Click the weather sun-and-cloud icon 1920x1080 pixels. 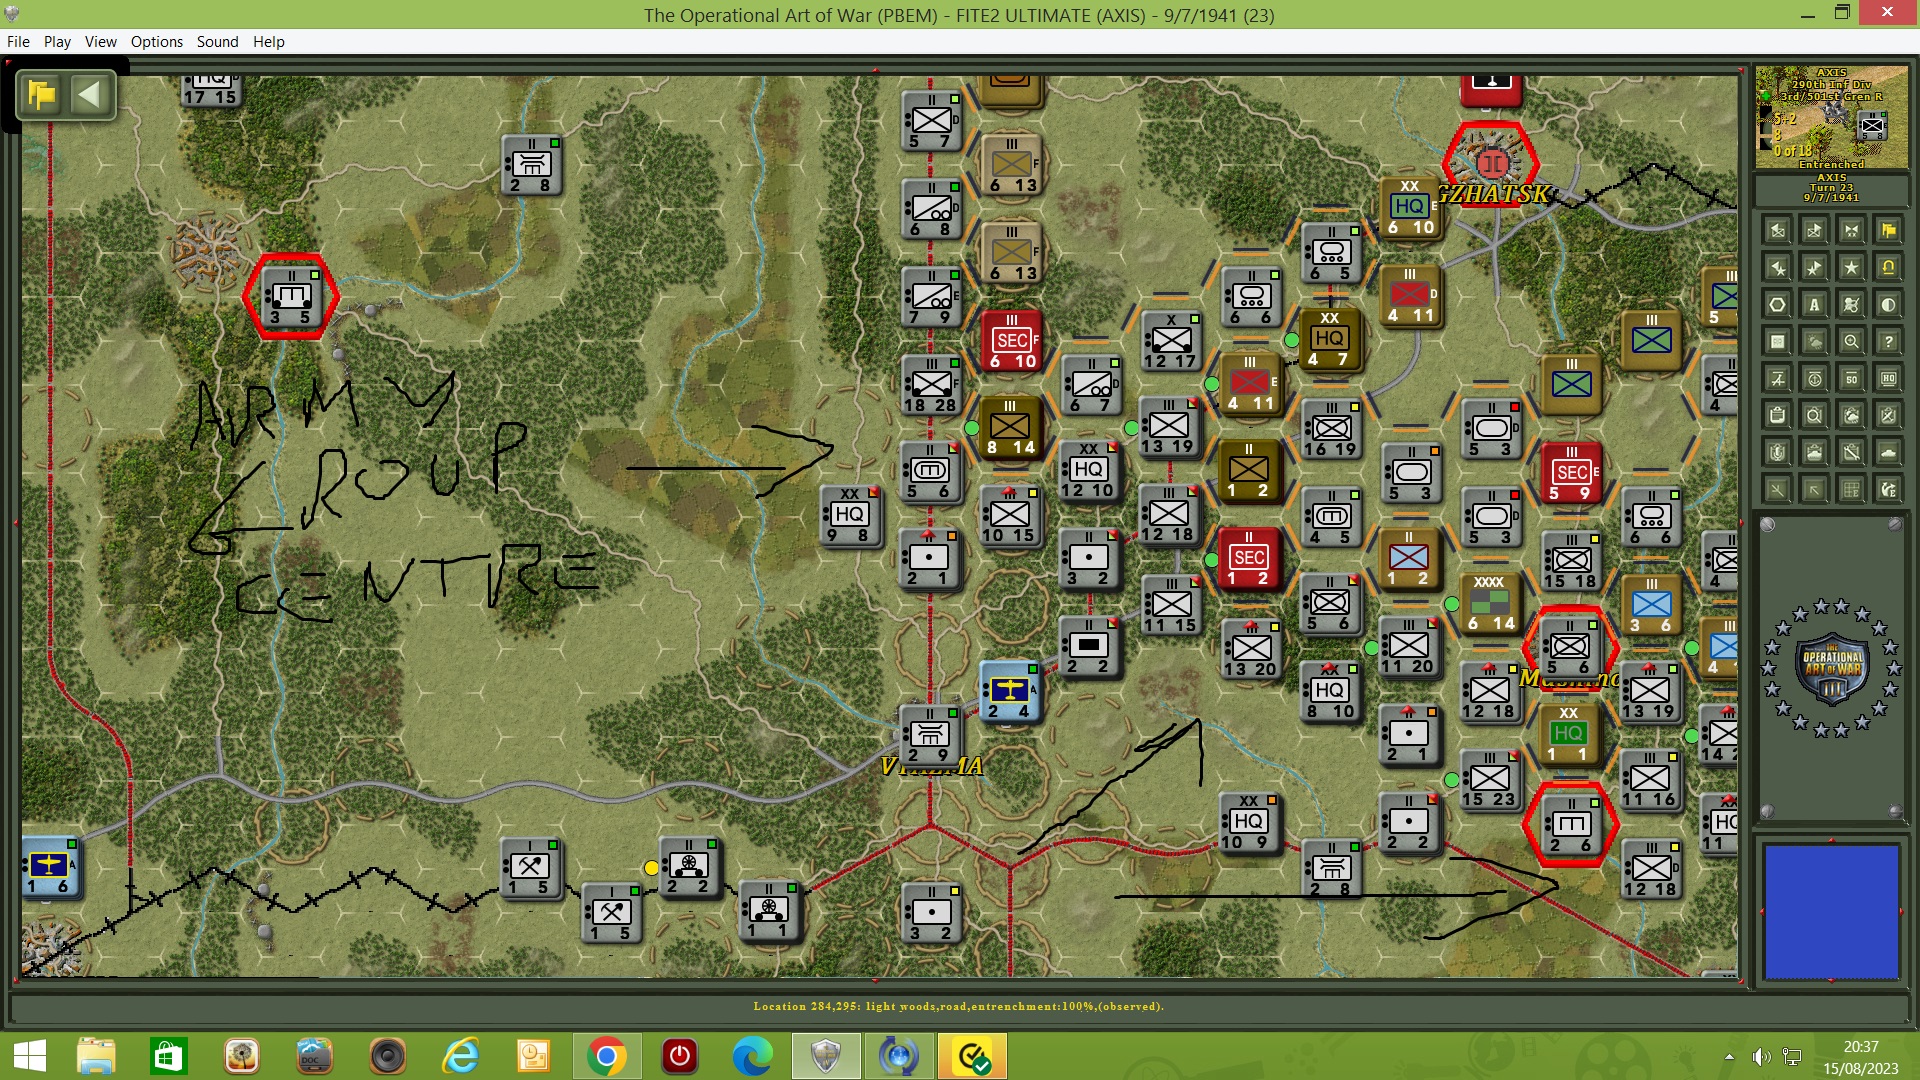(x=1814, y=342)
